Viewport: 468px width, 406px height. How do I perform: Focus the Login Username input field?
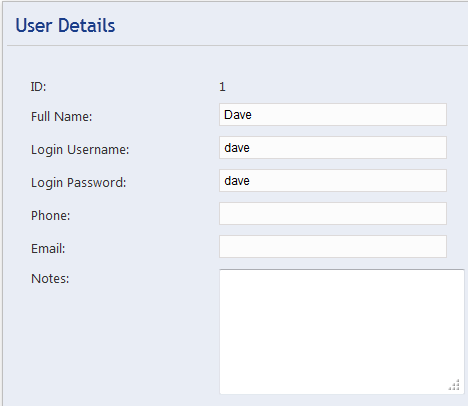(333, 148)
